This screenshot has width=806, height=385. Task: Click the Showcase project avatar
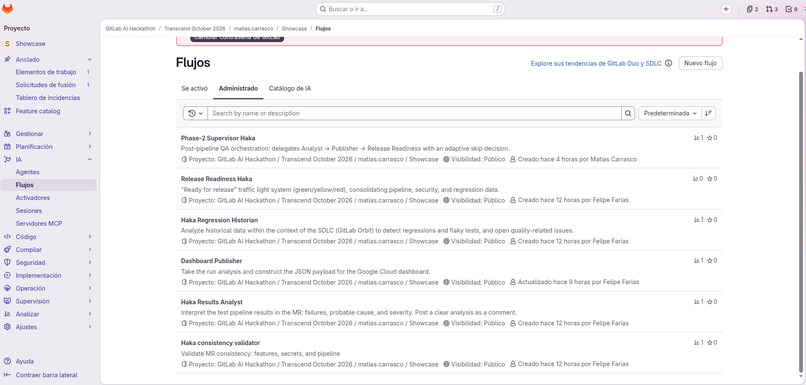coord(7,44)
